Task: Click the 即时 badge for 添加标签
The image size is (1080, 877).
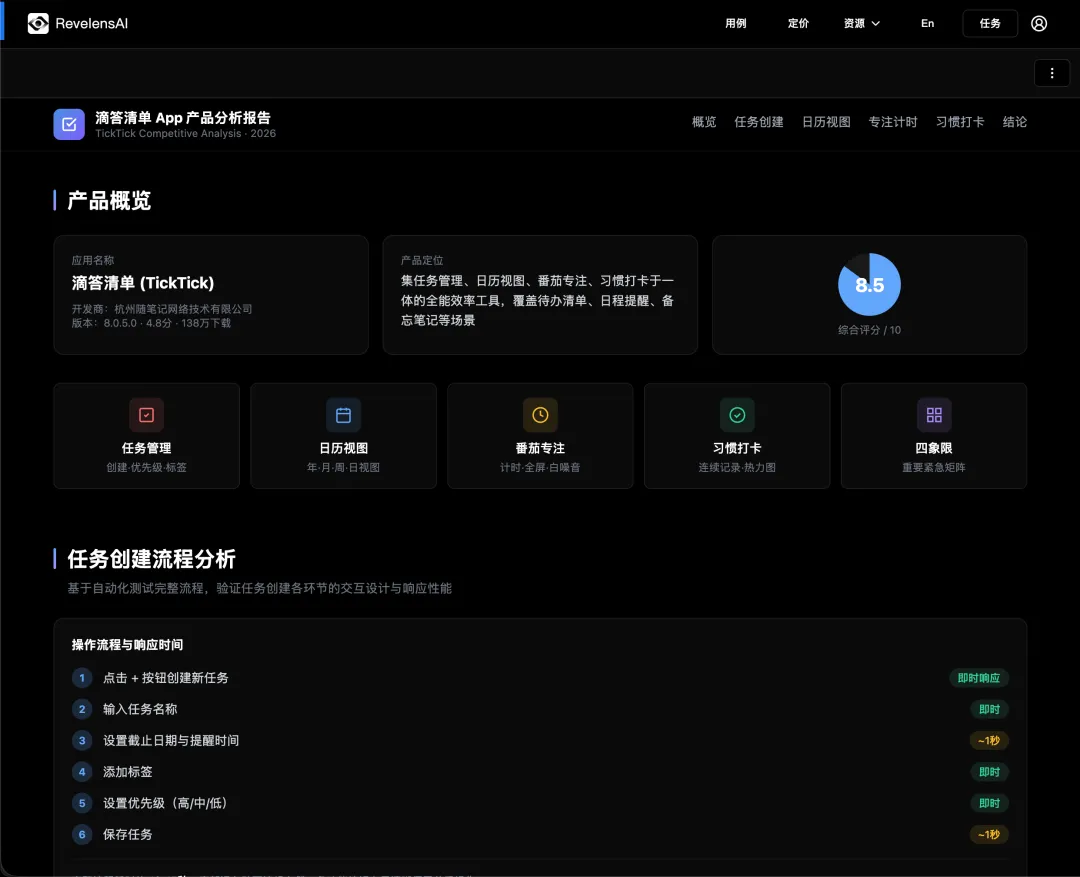Action: coord(989,772)
